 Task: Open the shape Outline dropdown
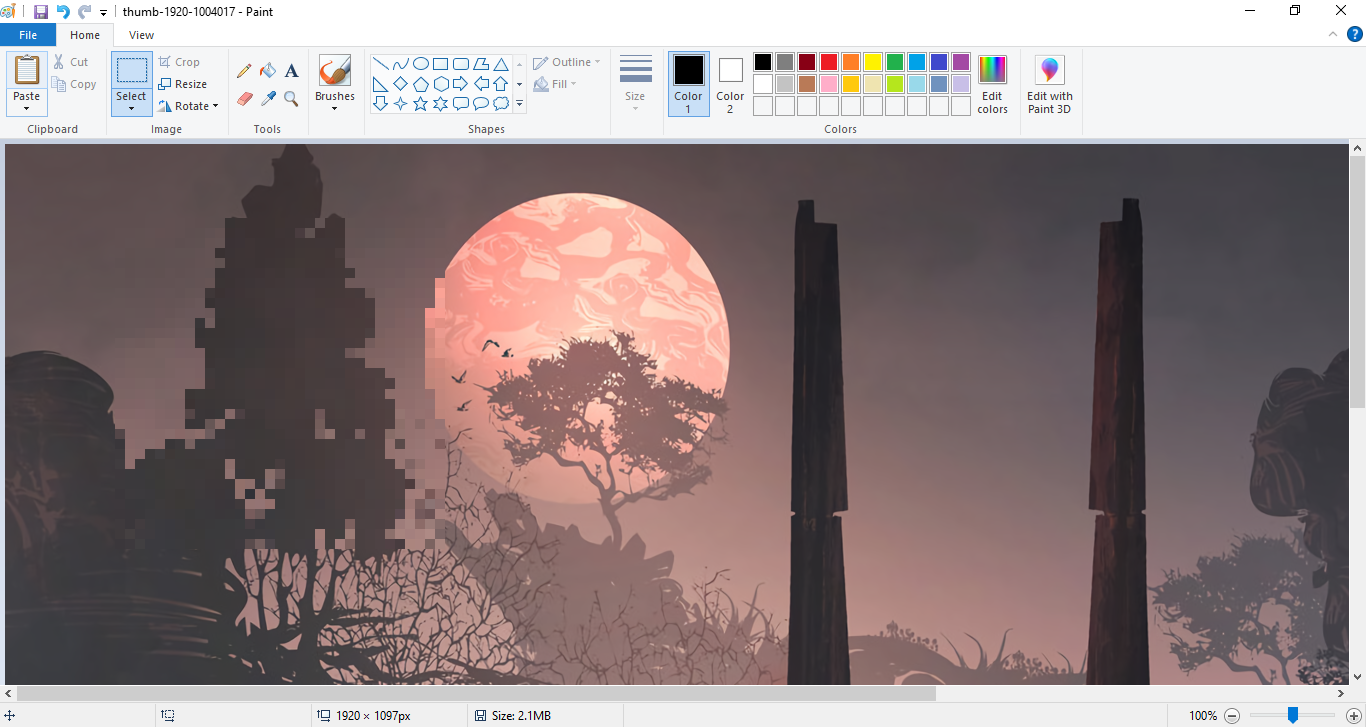tap(567, 62)
